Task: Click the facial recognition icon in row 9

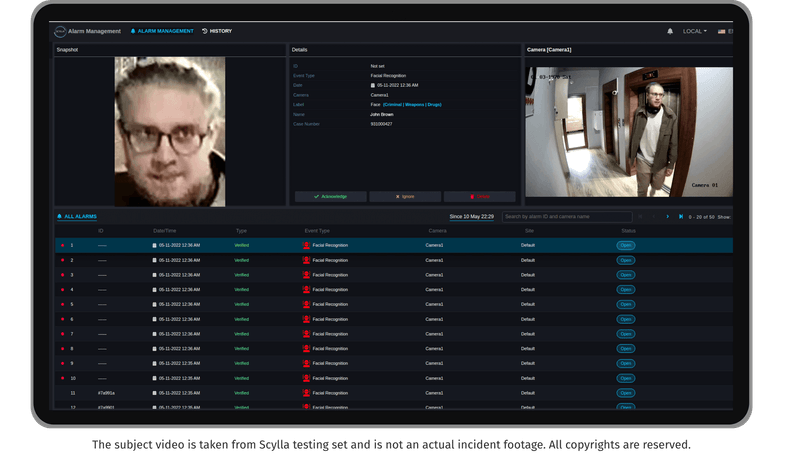Action: point(306,364)
